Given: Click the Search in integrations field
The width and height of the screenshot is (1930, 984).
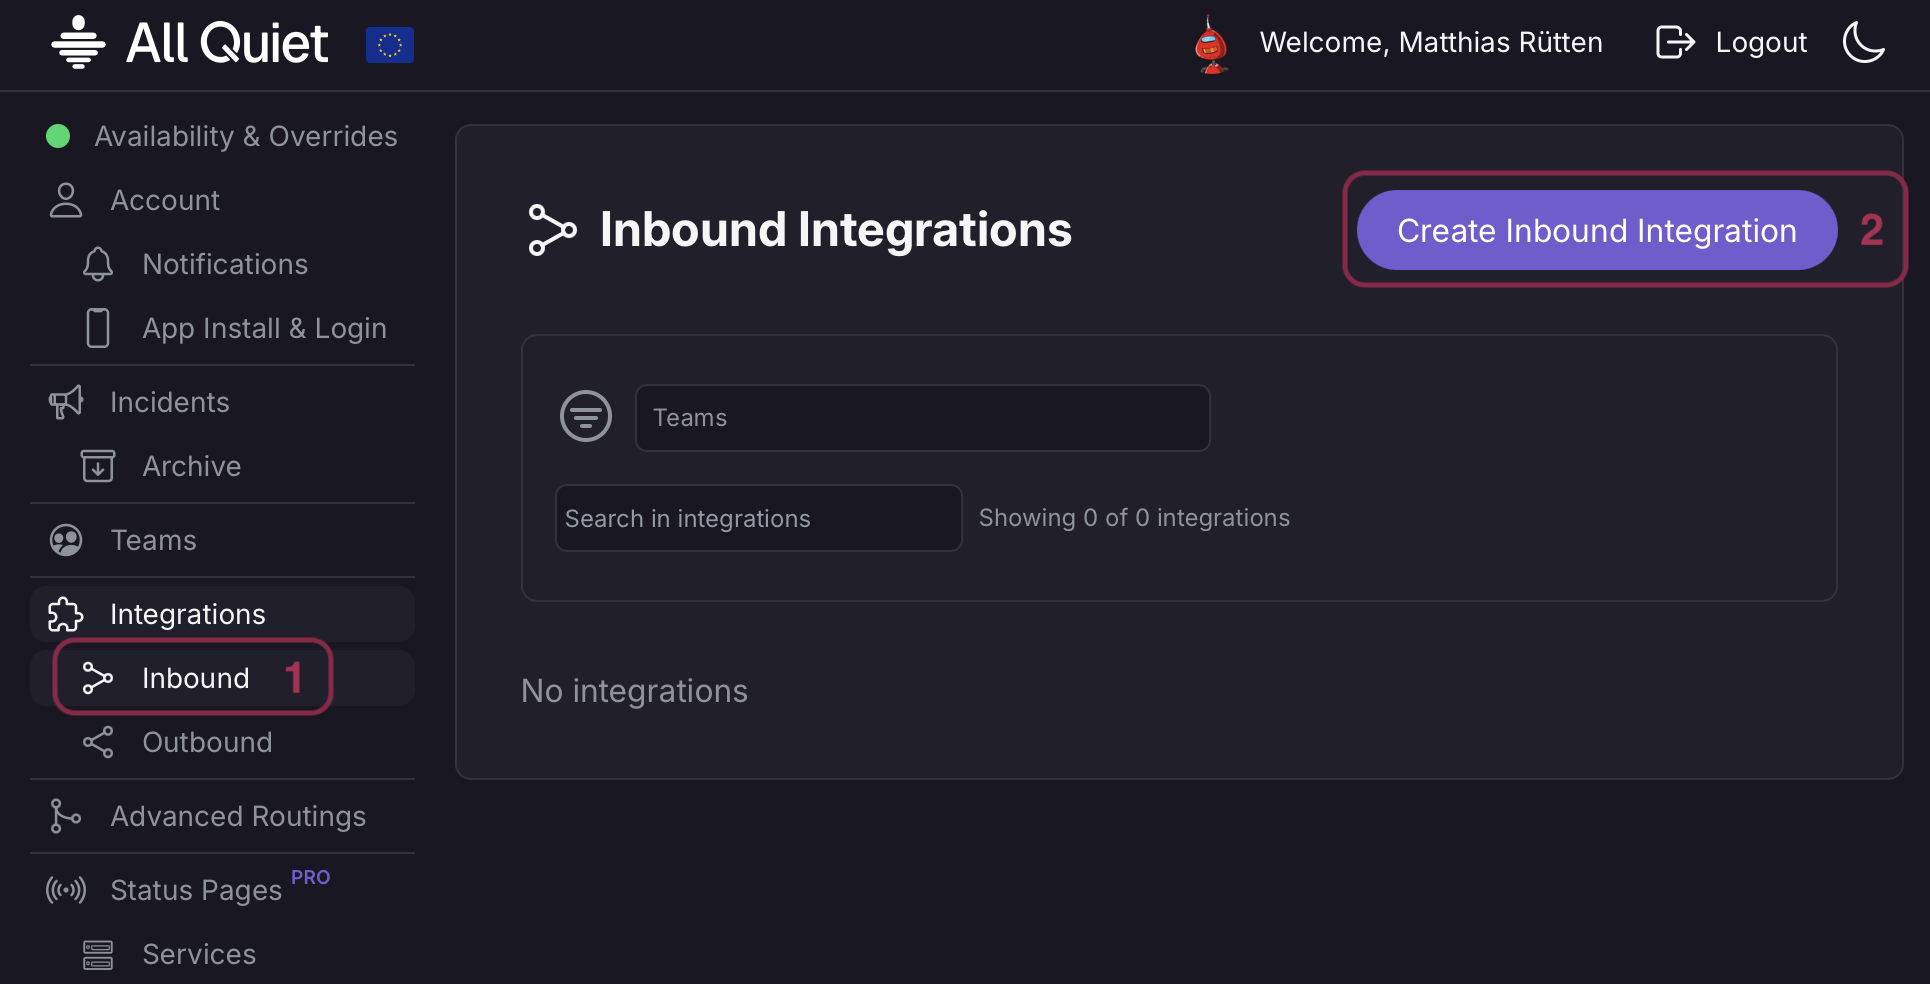Looking at the screenshot, I should [x=758, y=518].
